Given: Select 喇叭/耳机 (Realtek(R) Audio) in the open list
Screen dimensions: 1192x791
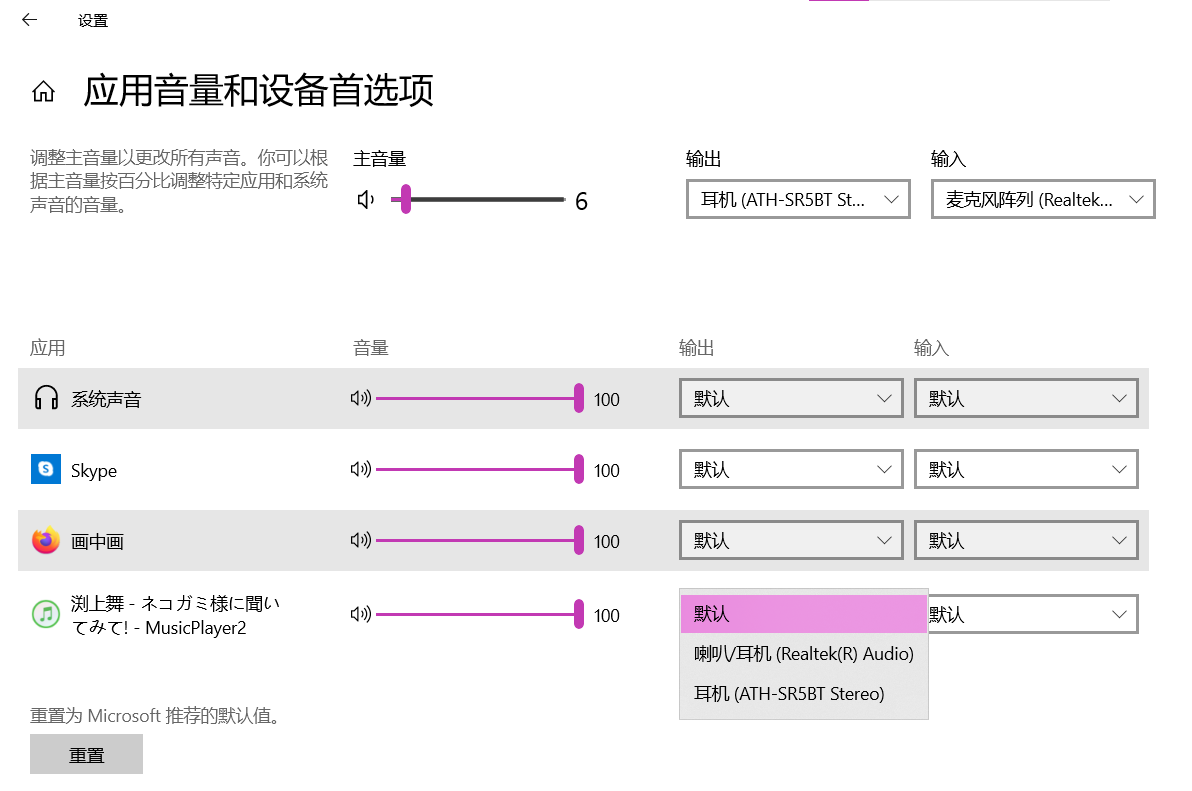Looking at the screenshot, I should tap(803, 654).
